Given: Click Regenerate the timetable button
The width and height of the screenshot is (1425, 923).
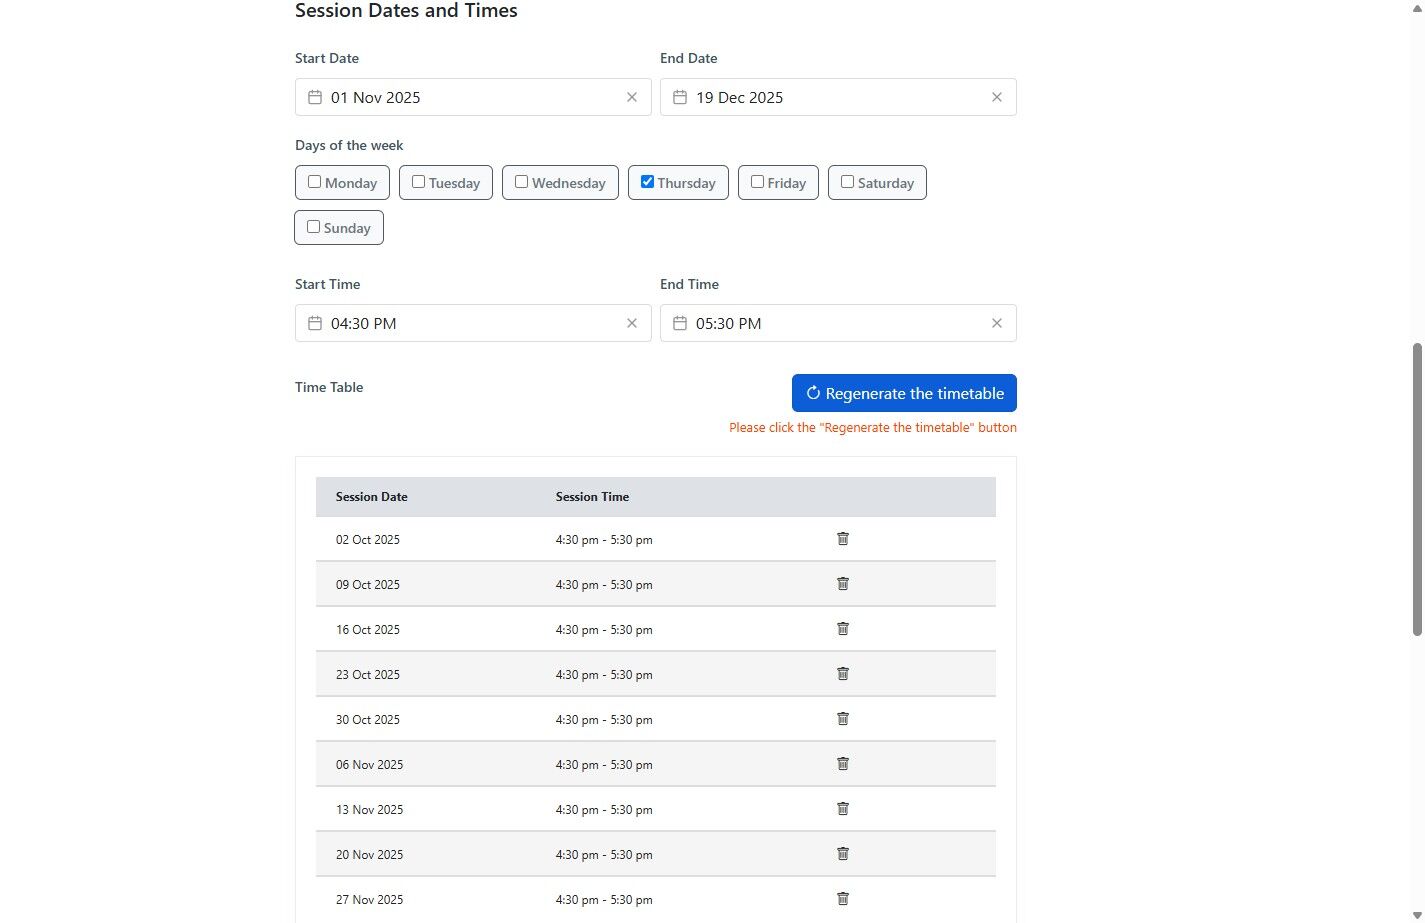Looking at the screenshot, I should (904, 393).
